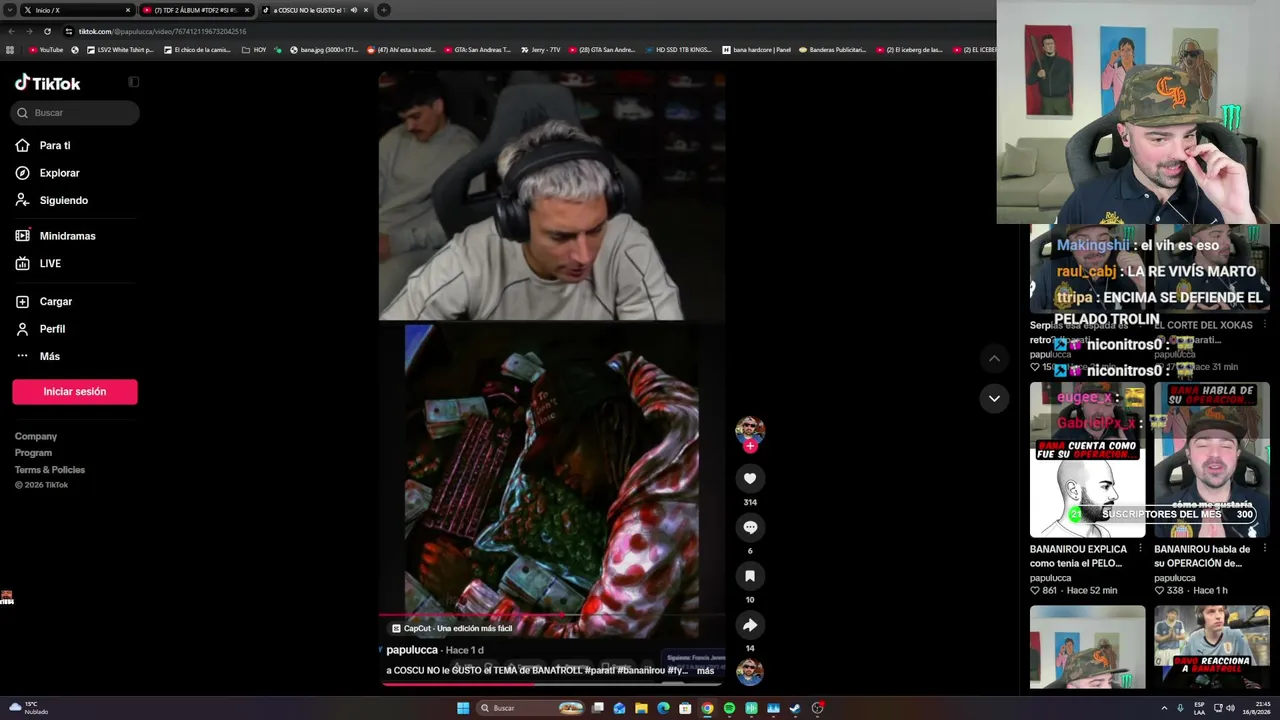Viewport: 1280px width, 720px height.
Task: Open Spotify from the taskbar
Action: 729,708
